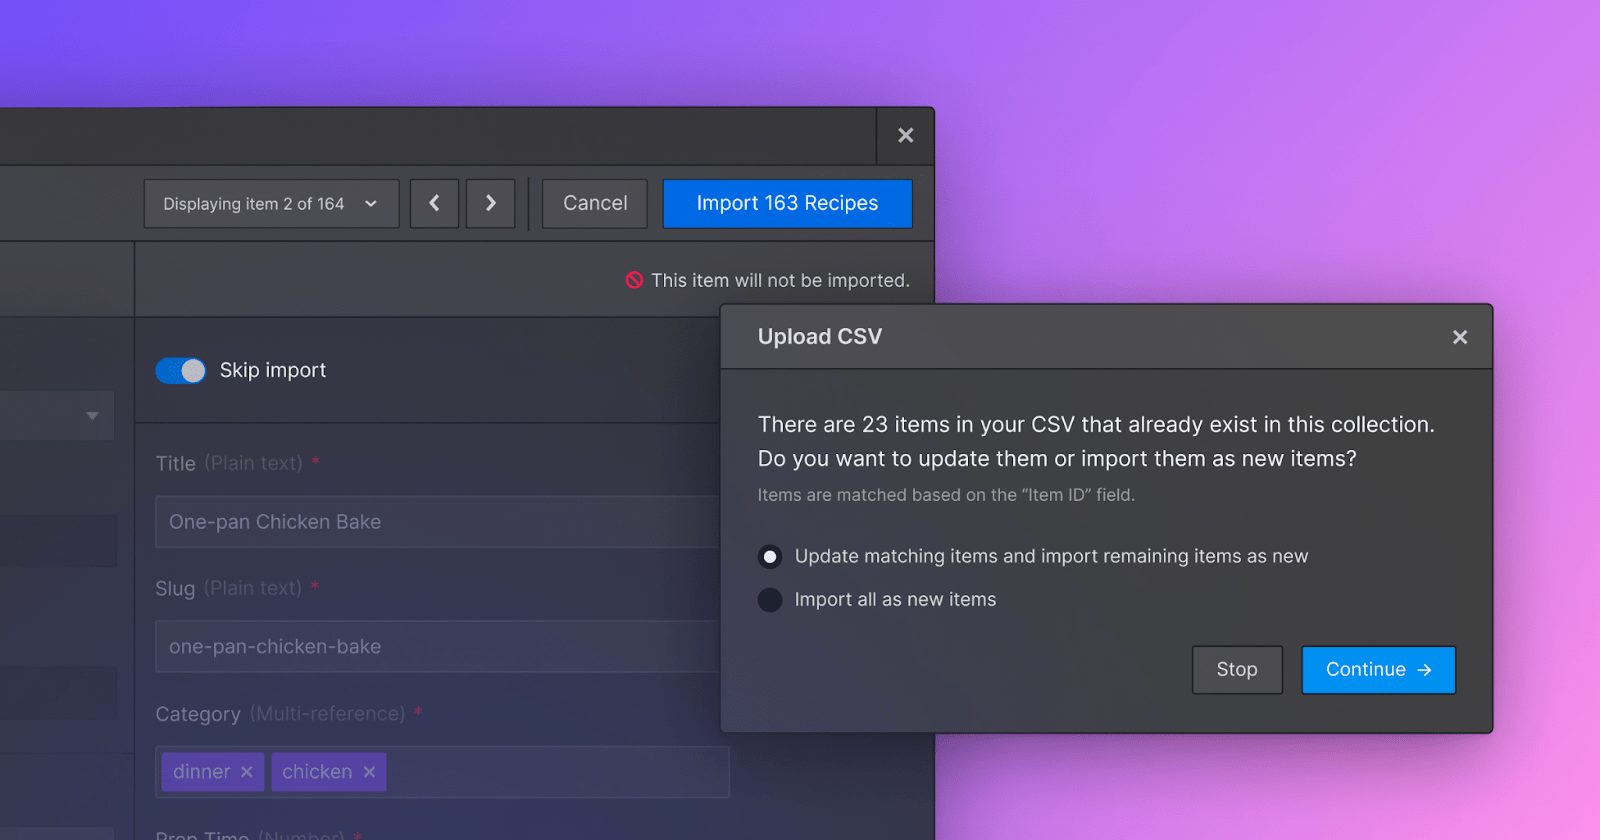Go to the previous item arrow
The width and height of the screenshot is (1600, 840).
point(434,203)
